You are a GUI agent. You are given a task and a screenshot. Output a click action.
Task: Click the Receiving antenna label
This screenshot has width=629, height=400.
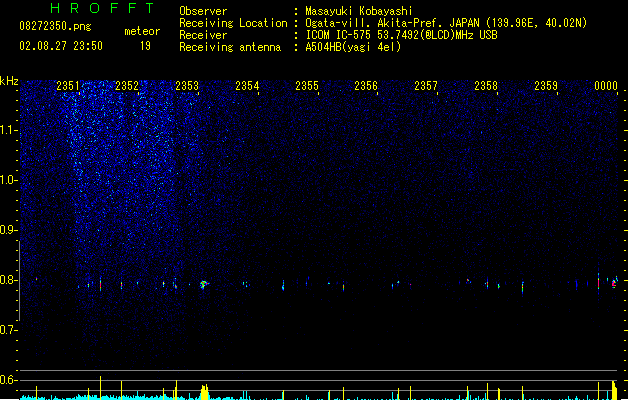(230, 47)
